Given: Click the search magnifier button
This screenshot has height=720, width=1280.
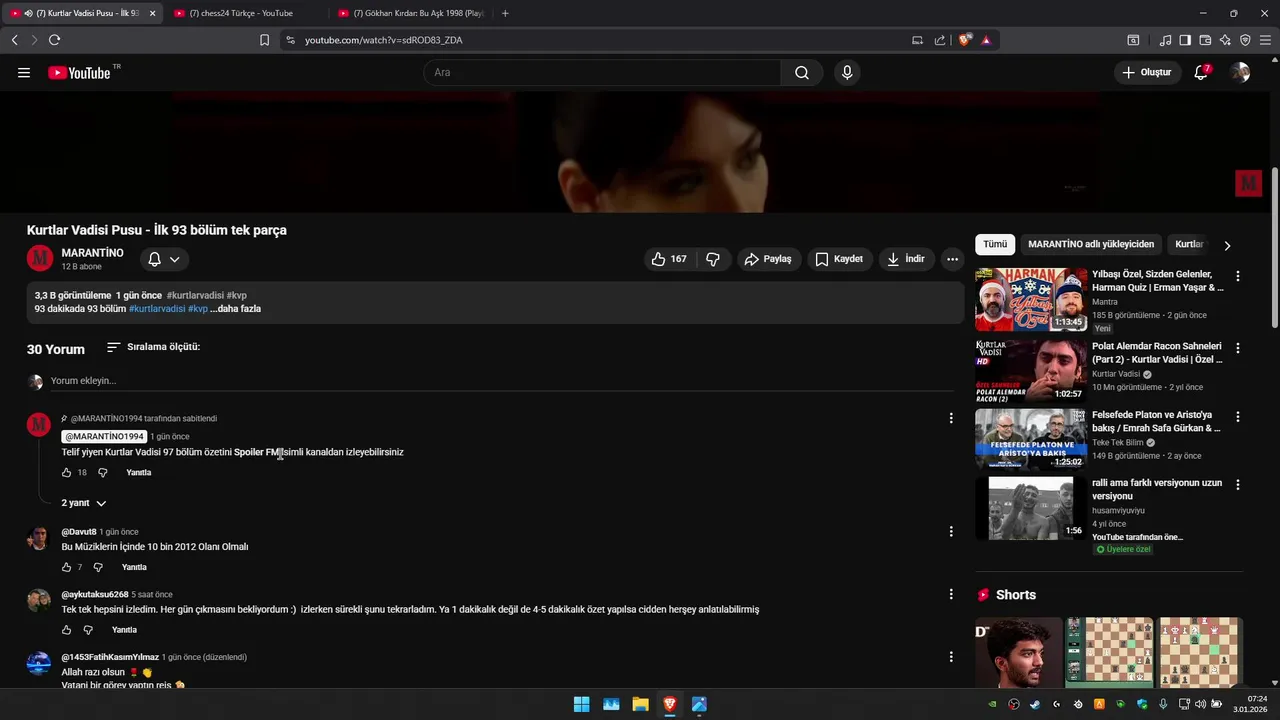Looking at the screenshot, I should click(802, 72).
